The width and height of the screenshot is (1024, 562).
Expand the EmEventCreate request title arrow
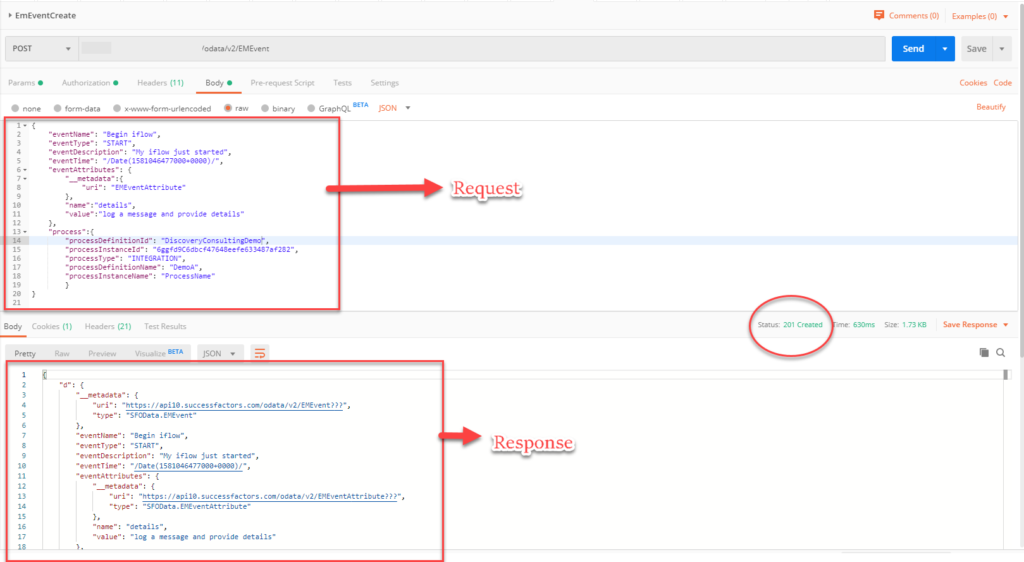point(10,15)
